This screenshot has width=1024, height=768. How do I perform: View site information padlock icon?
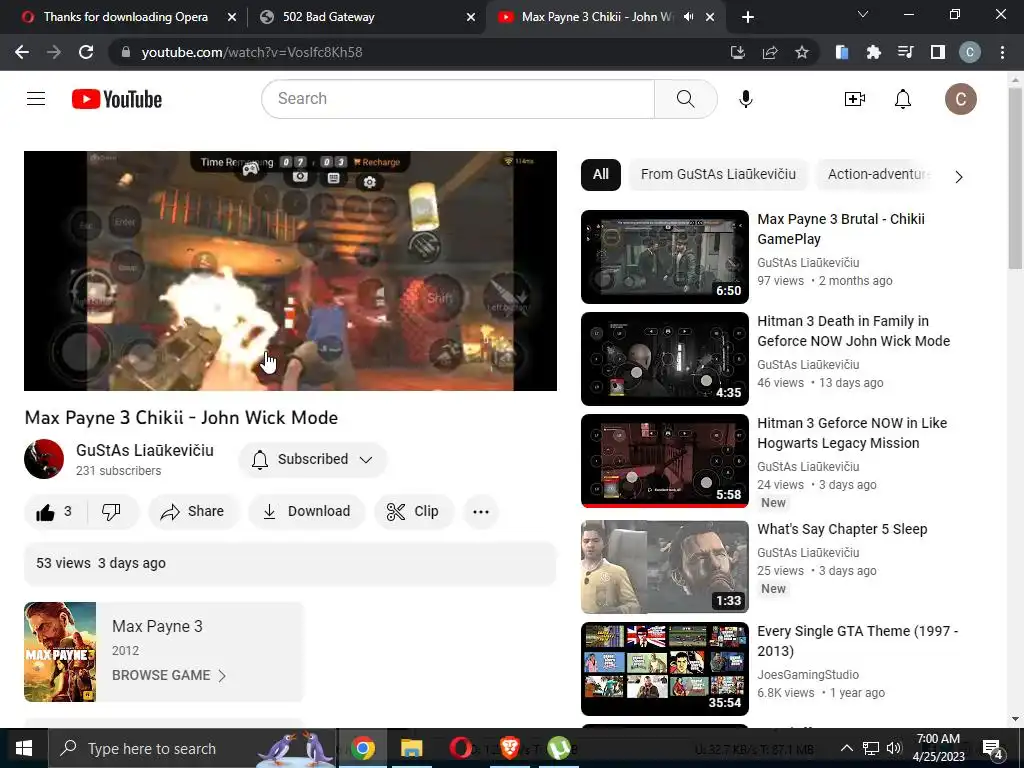(126, 52)
